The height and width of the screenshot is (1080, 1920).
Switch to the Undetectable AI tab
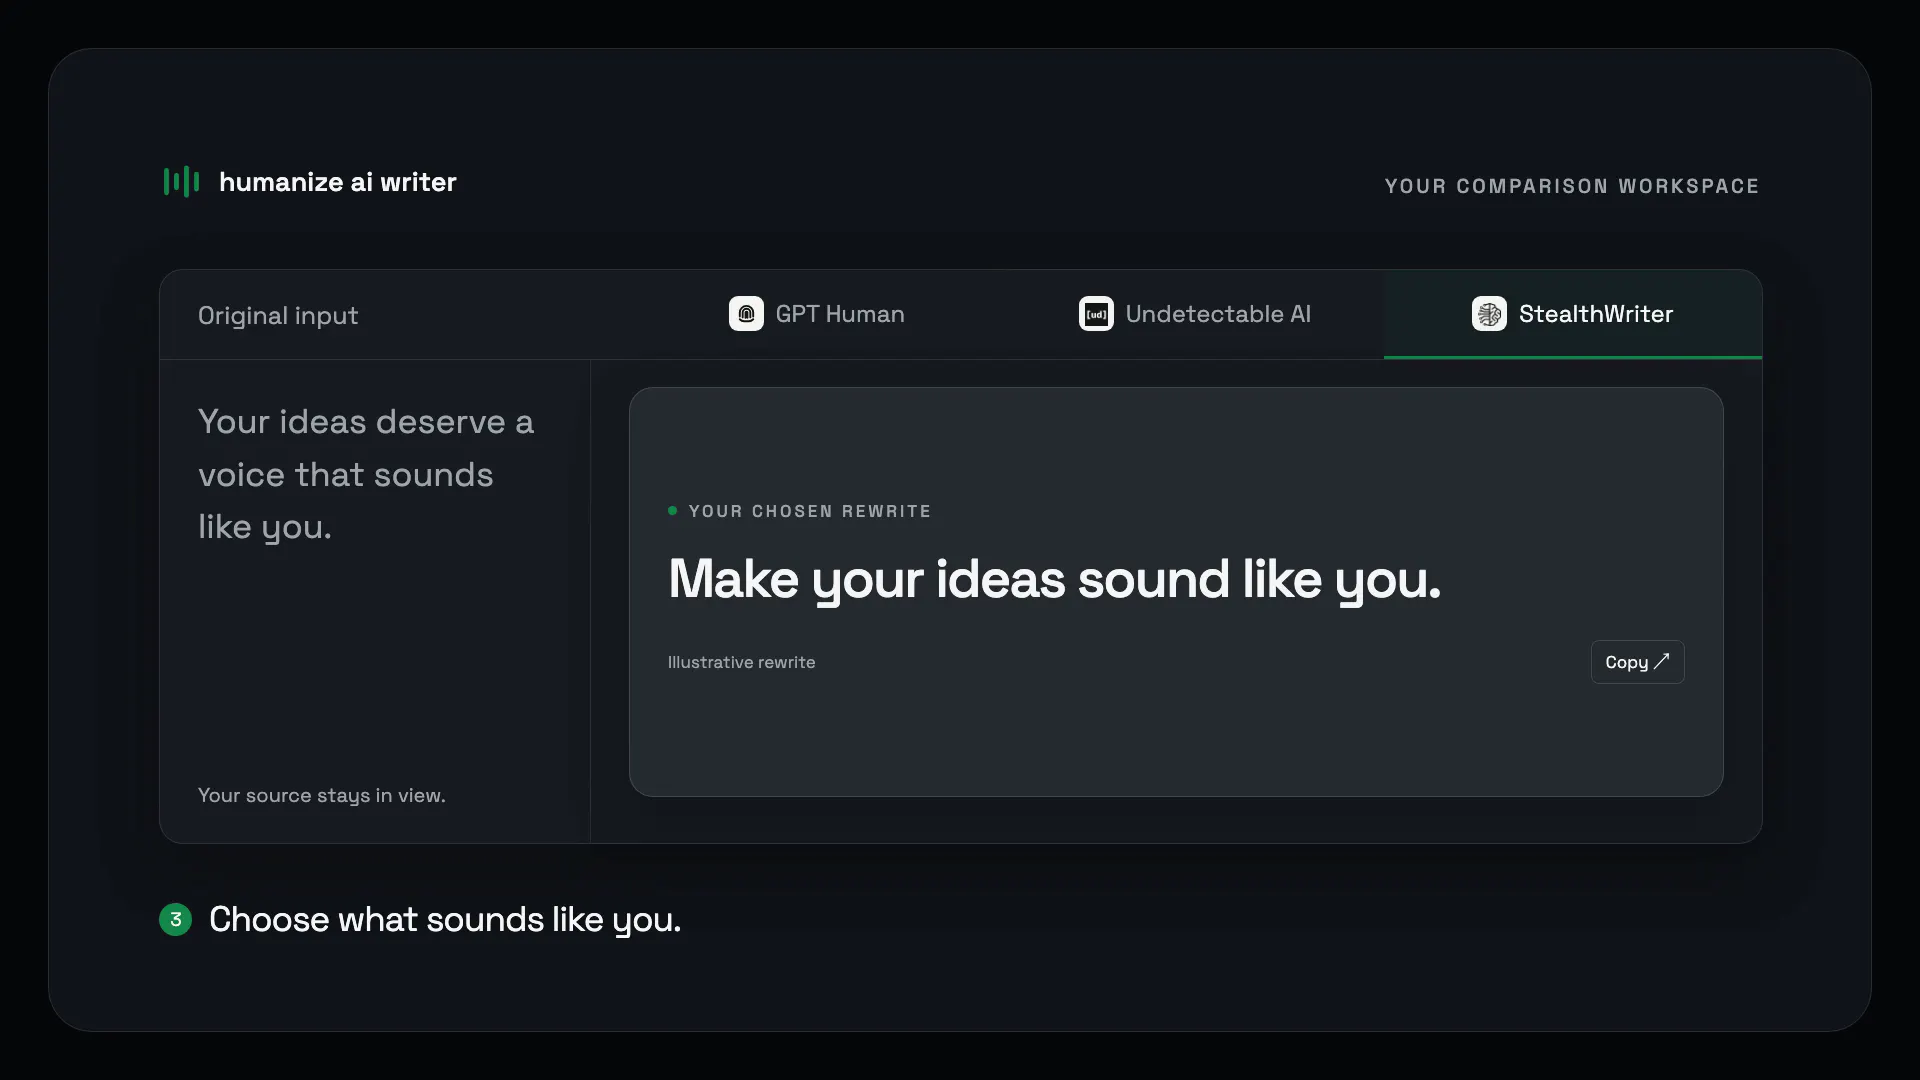tap(1195, 314)
